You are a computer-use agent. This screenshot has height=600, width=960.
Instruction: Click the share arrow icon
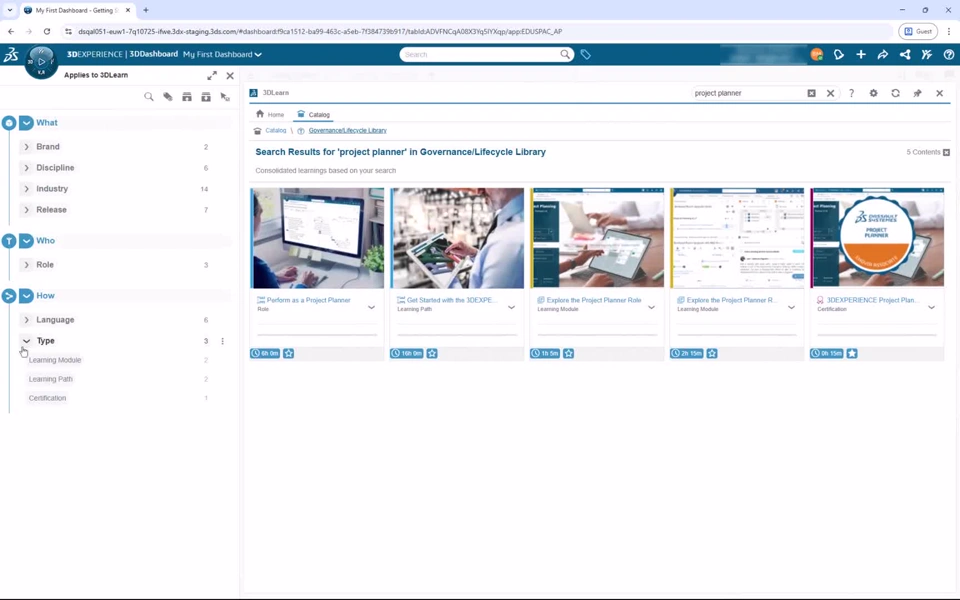882,54
